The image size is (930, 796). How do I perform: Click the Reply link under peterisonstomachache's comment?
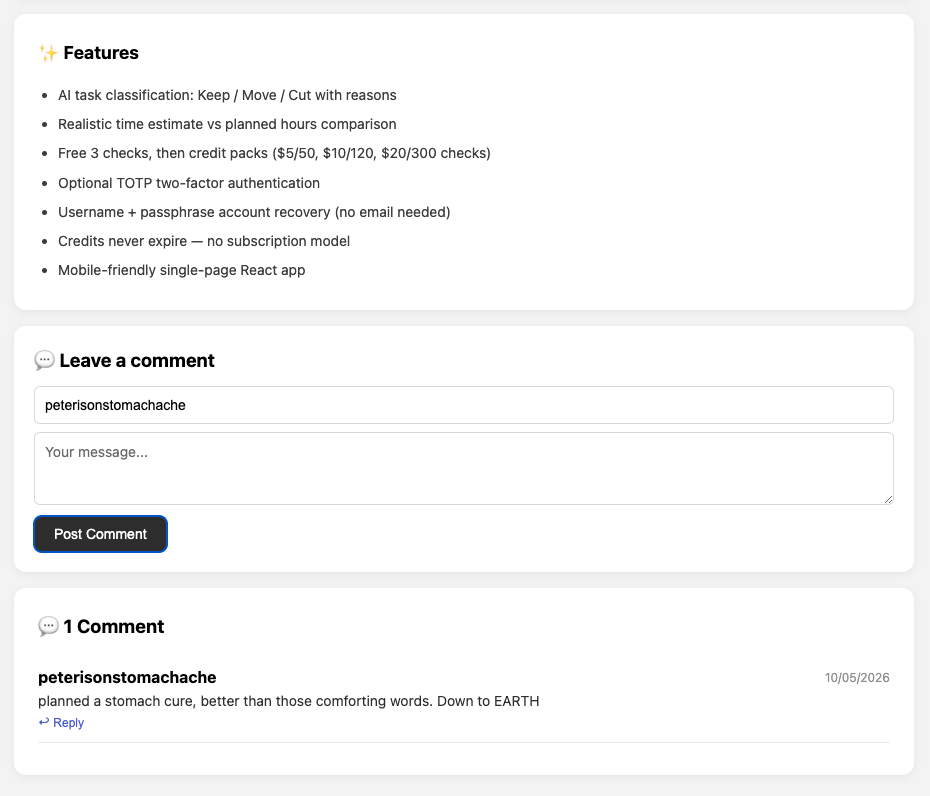pyautogui.click(x=61, y=722)
